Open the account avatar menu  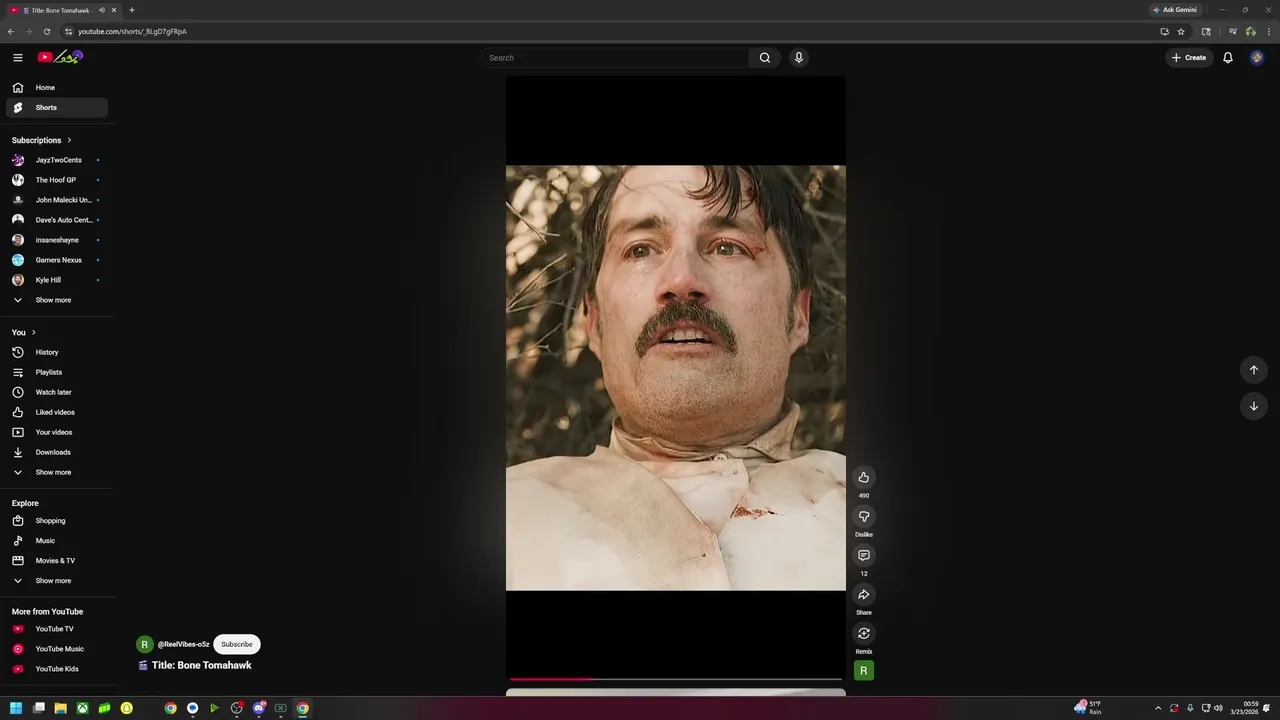(1257, 58)
